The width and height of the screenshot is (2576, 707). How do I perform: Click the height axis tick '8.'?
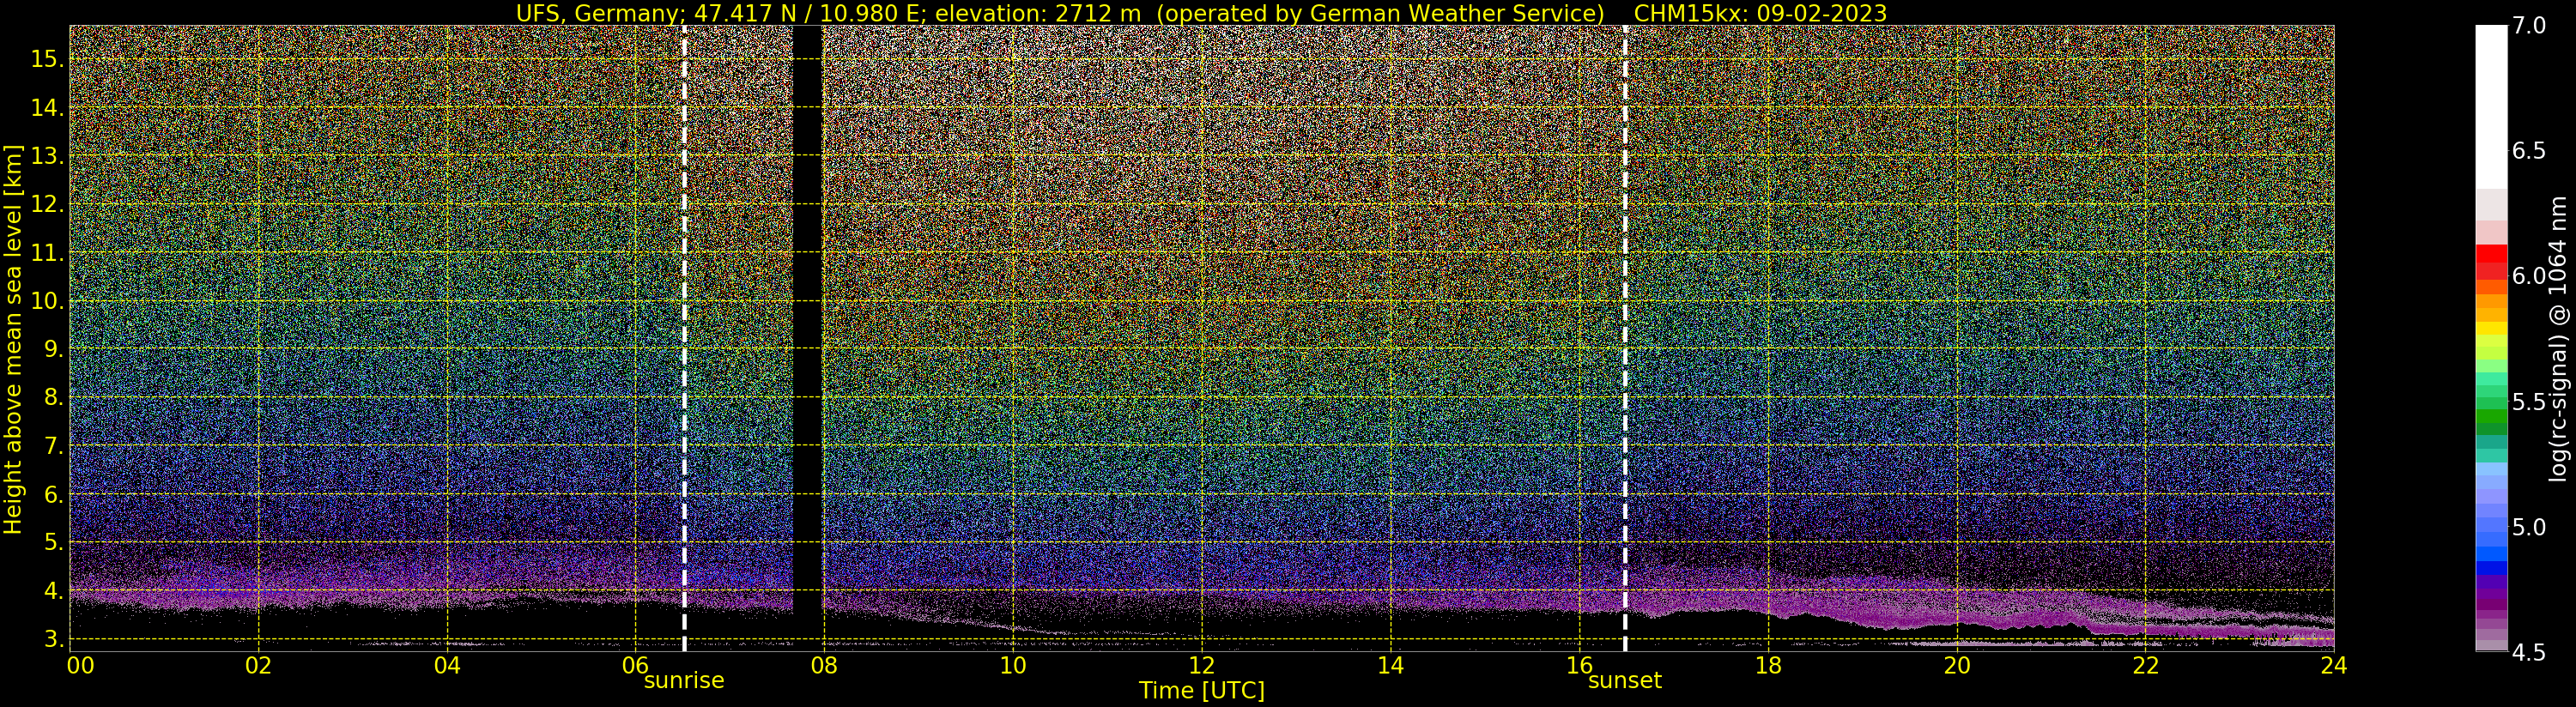point(53,398)
